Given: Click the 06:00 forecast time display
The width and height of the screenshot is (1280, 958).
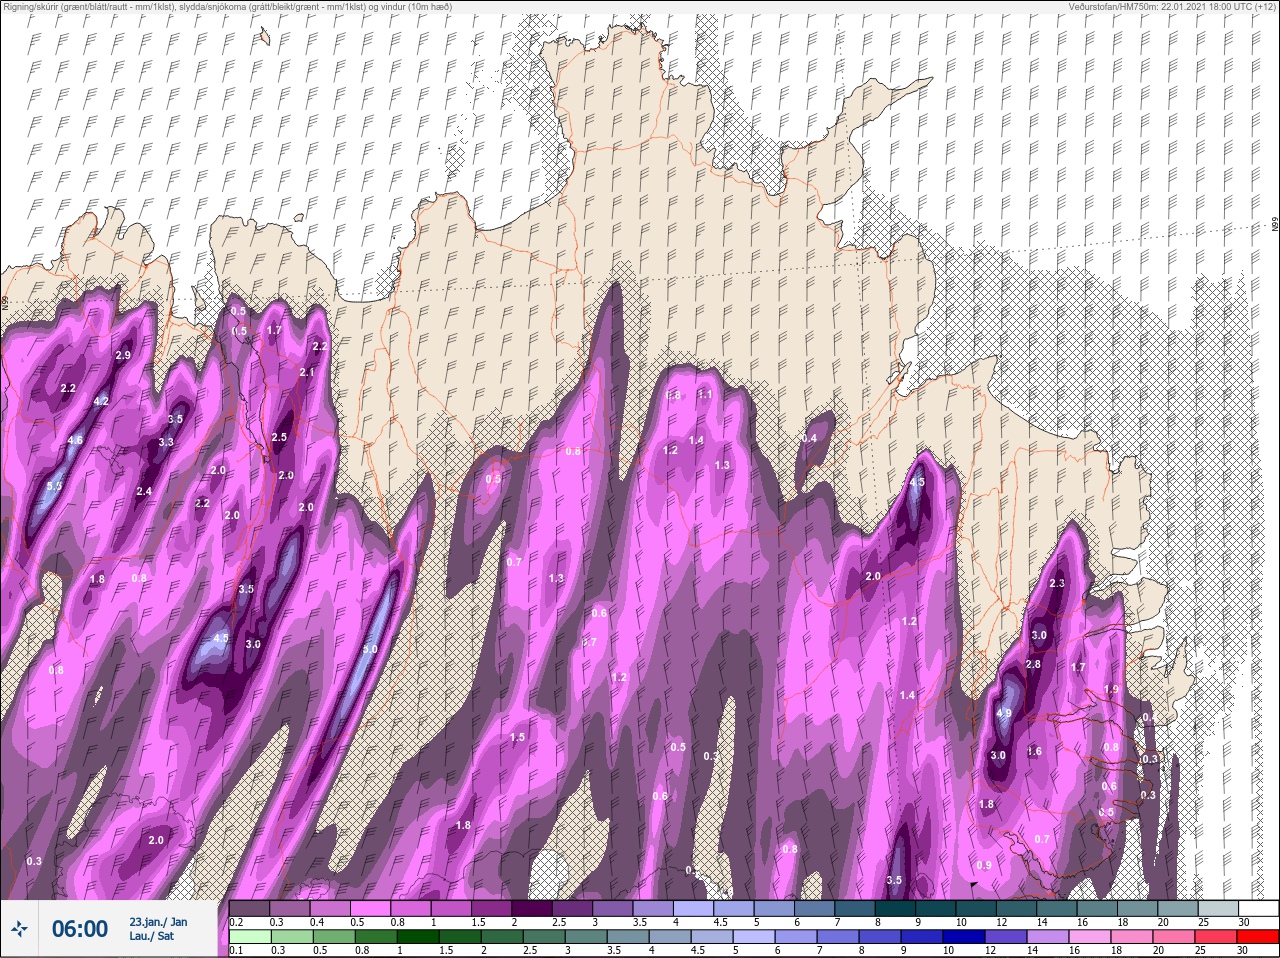Looking at the screenshot, I should [80, 929].
